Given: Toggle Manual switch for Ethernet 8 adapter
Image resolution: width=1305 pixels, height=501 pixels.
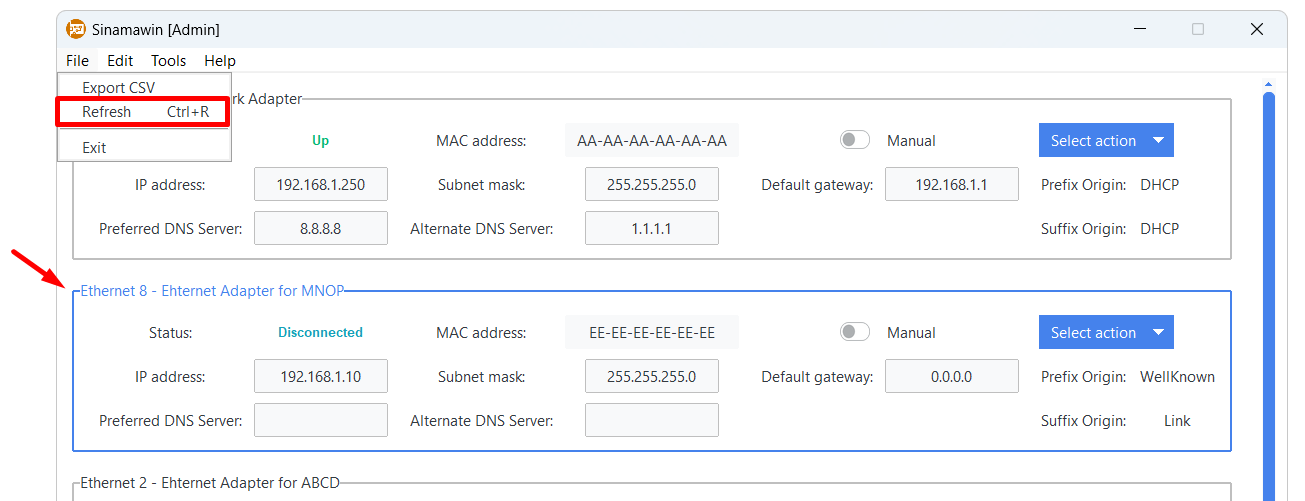Looking at the screenshot, I should 855,333.
